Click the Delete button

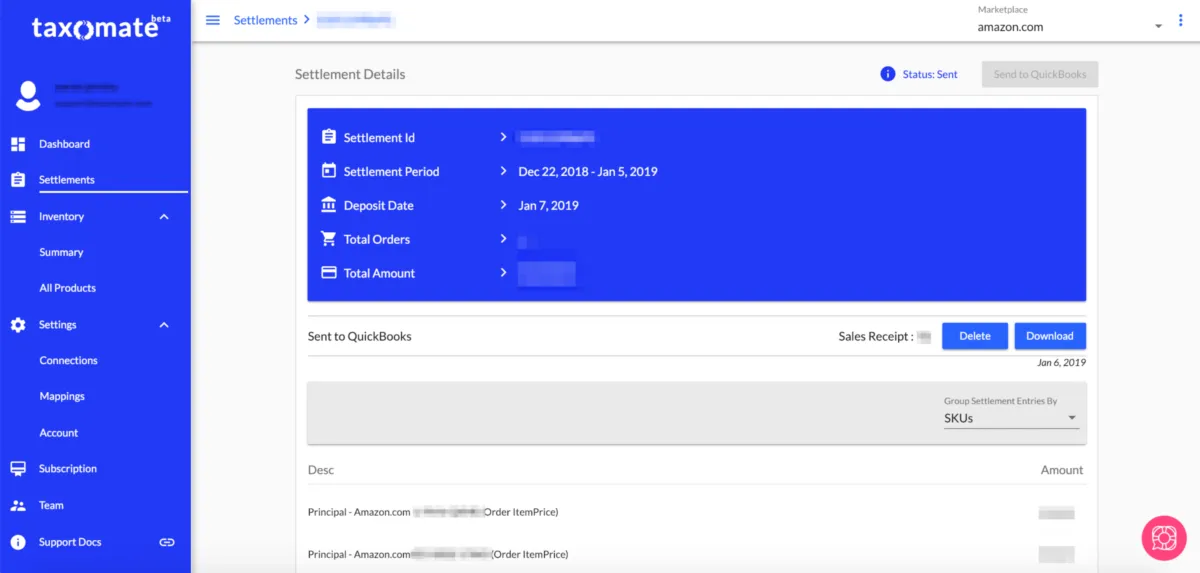(975, 336)
